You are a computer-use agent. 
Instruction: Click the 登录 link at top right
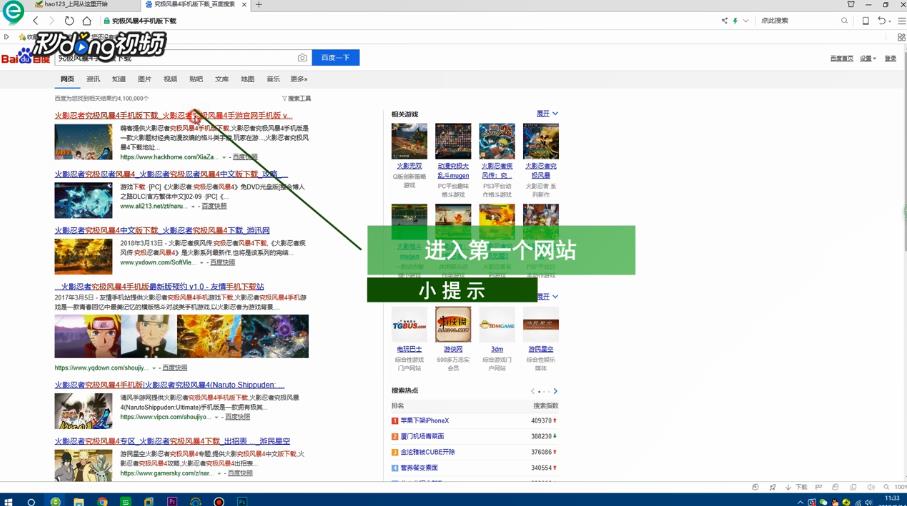(890, 58)
